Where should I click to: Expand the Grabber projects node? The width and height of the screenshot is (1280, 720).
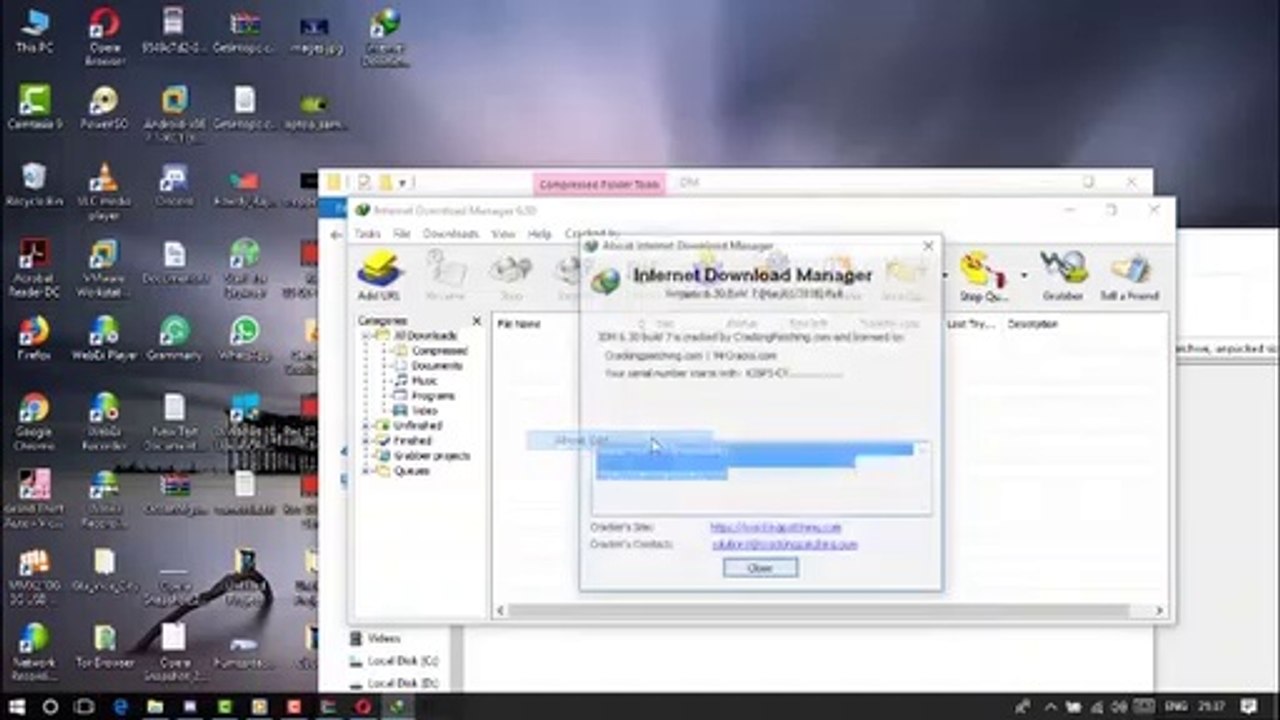tap(367, 456)
